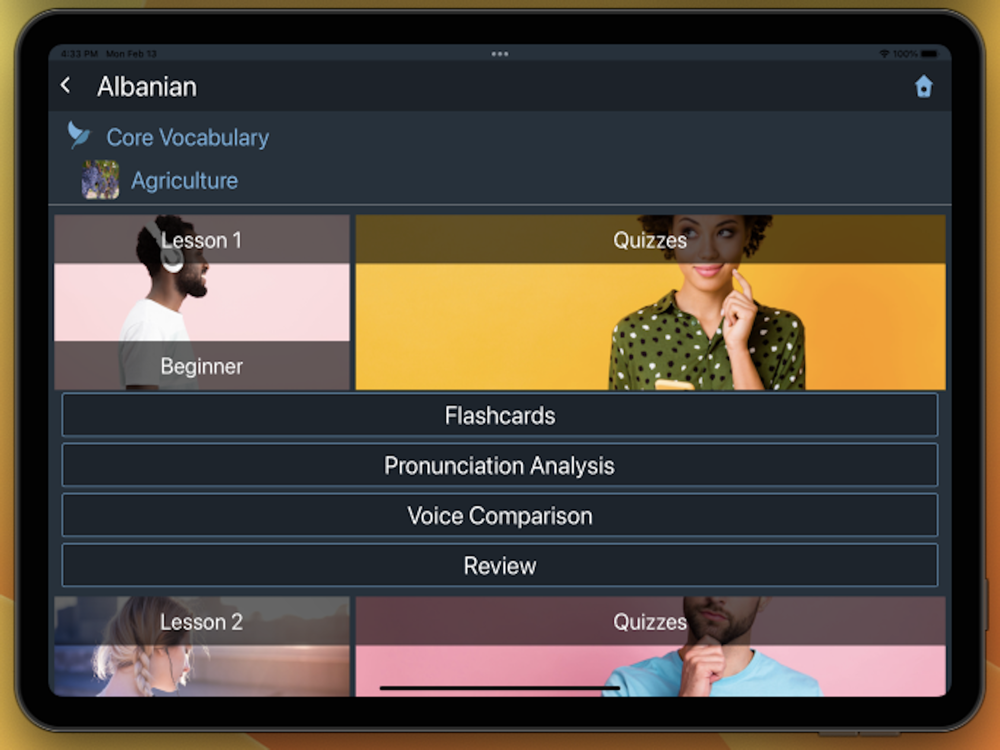
Task: Open Voice Comparison
Action: (x=500, y=515)
